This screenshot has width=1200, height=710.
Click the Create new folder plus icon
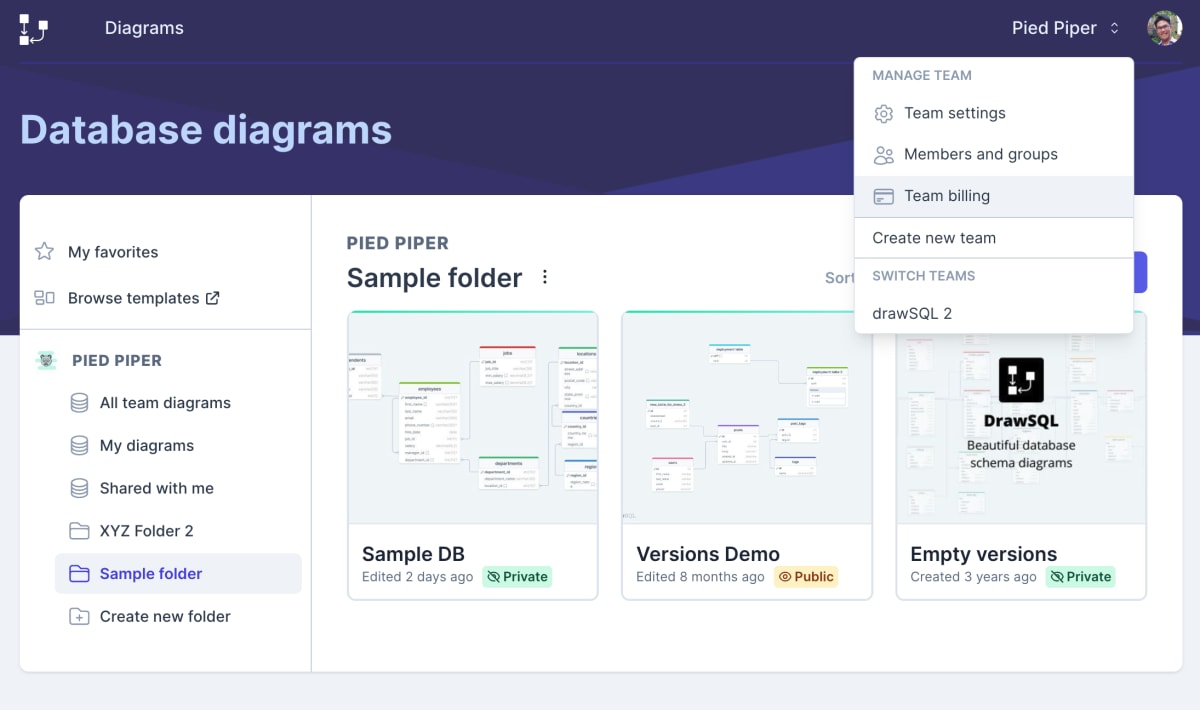(x=79, y=616)
